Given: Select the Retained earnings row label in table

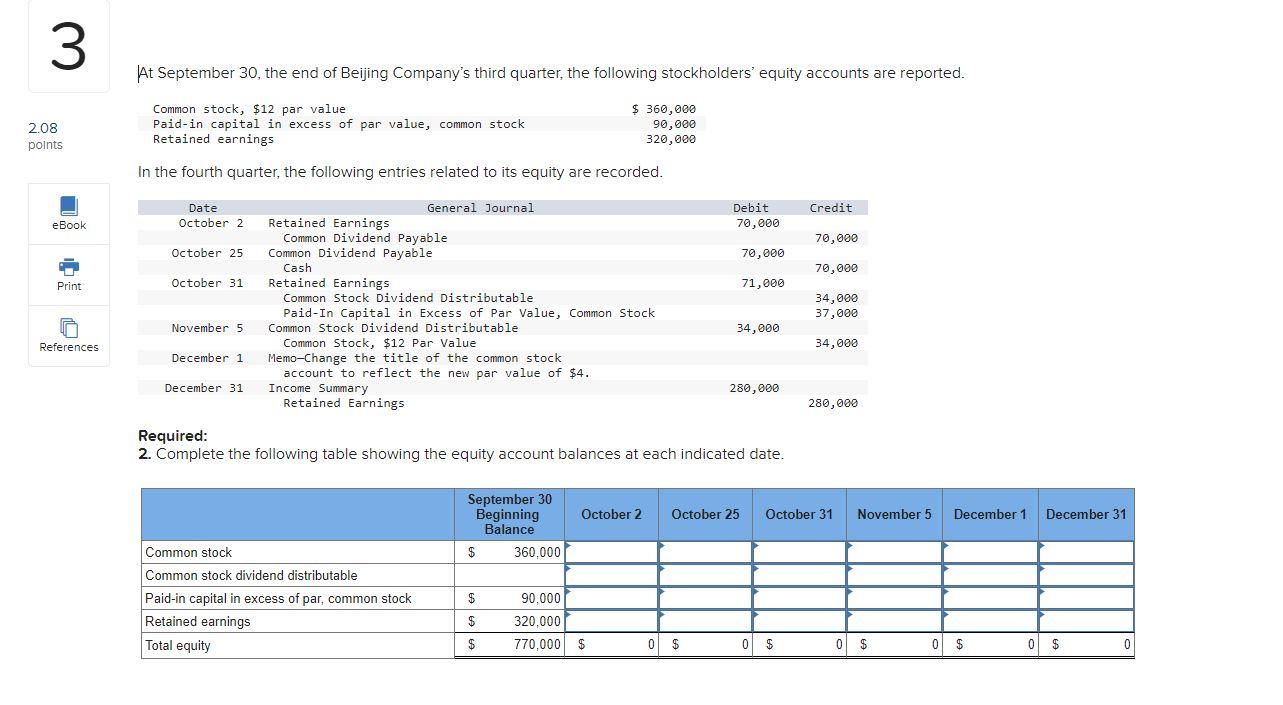Looking at the screenshot, I should pyautogui.click(x=198, y=621).
